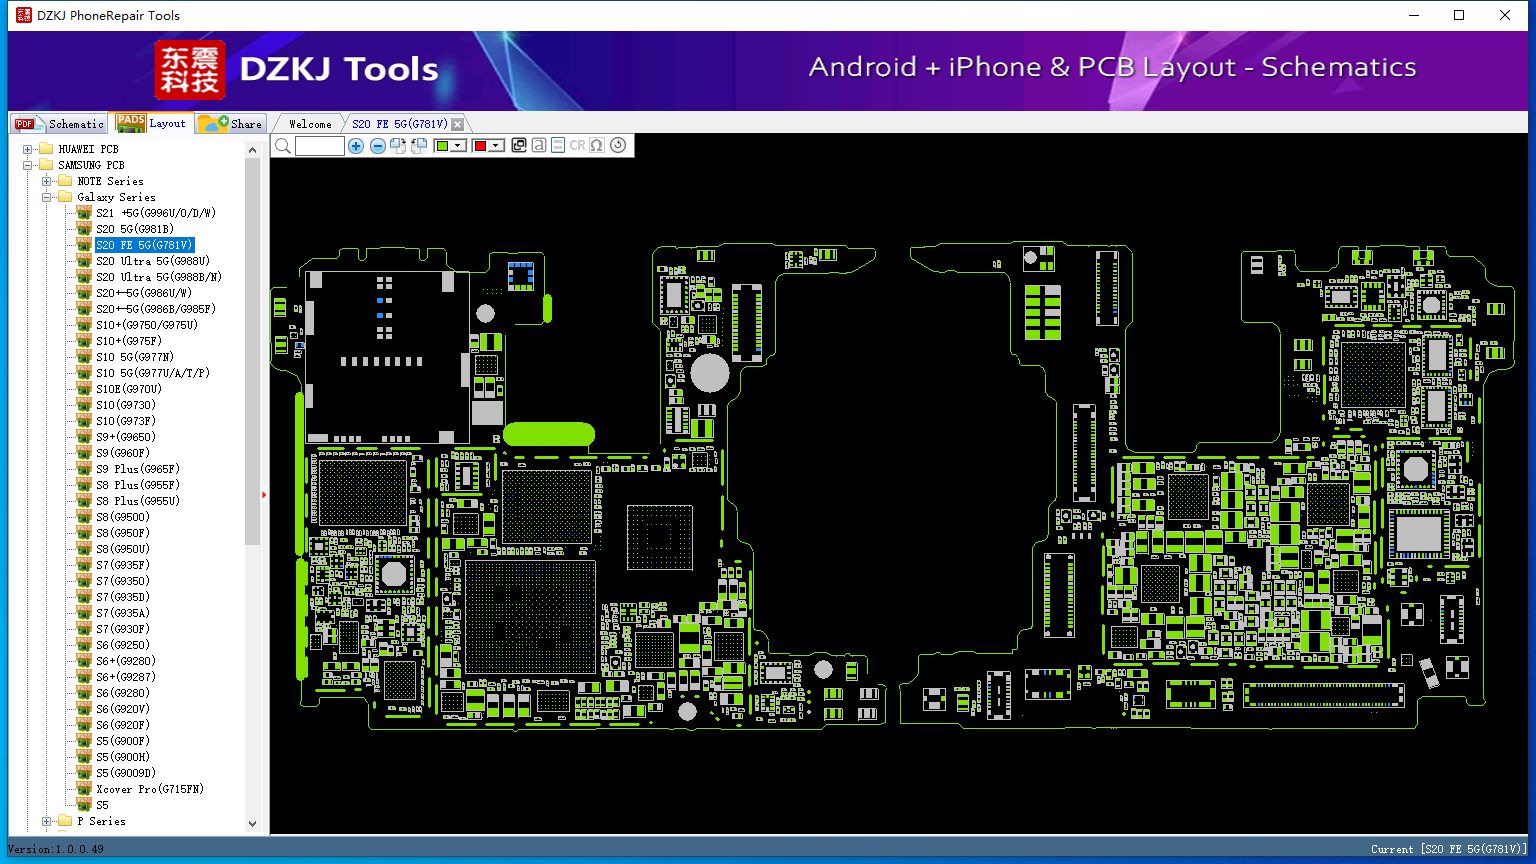
Task: Collapse the SAMSUNG PCB folder
Action: point(28,165)
